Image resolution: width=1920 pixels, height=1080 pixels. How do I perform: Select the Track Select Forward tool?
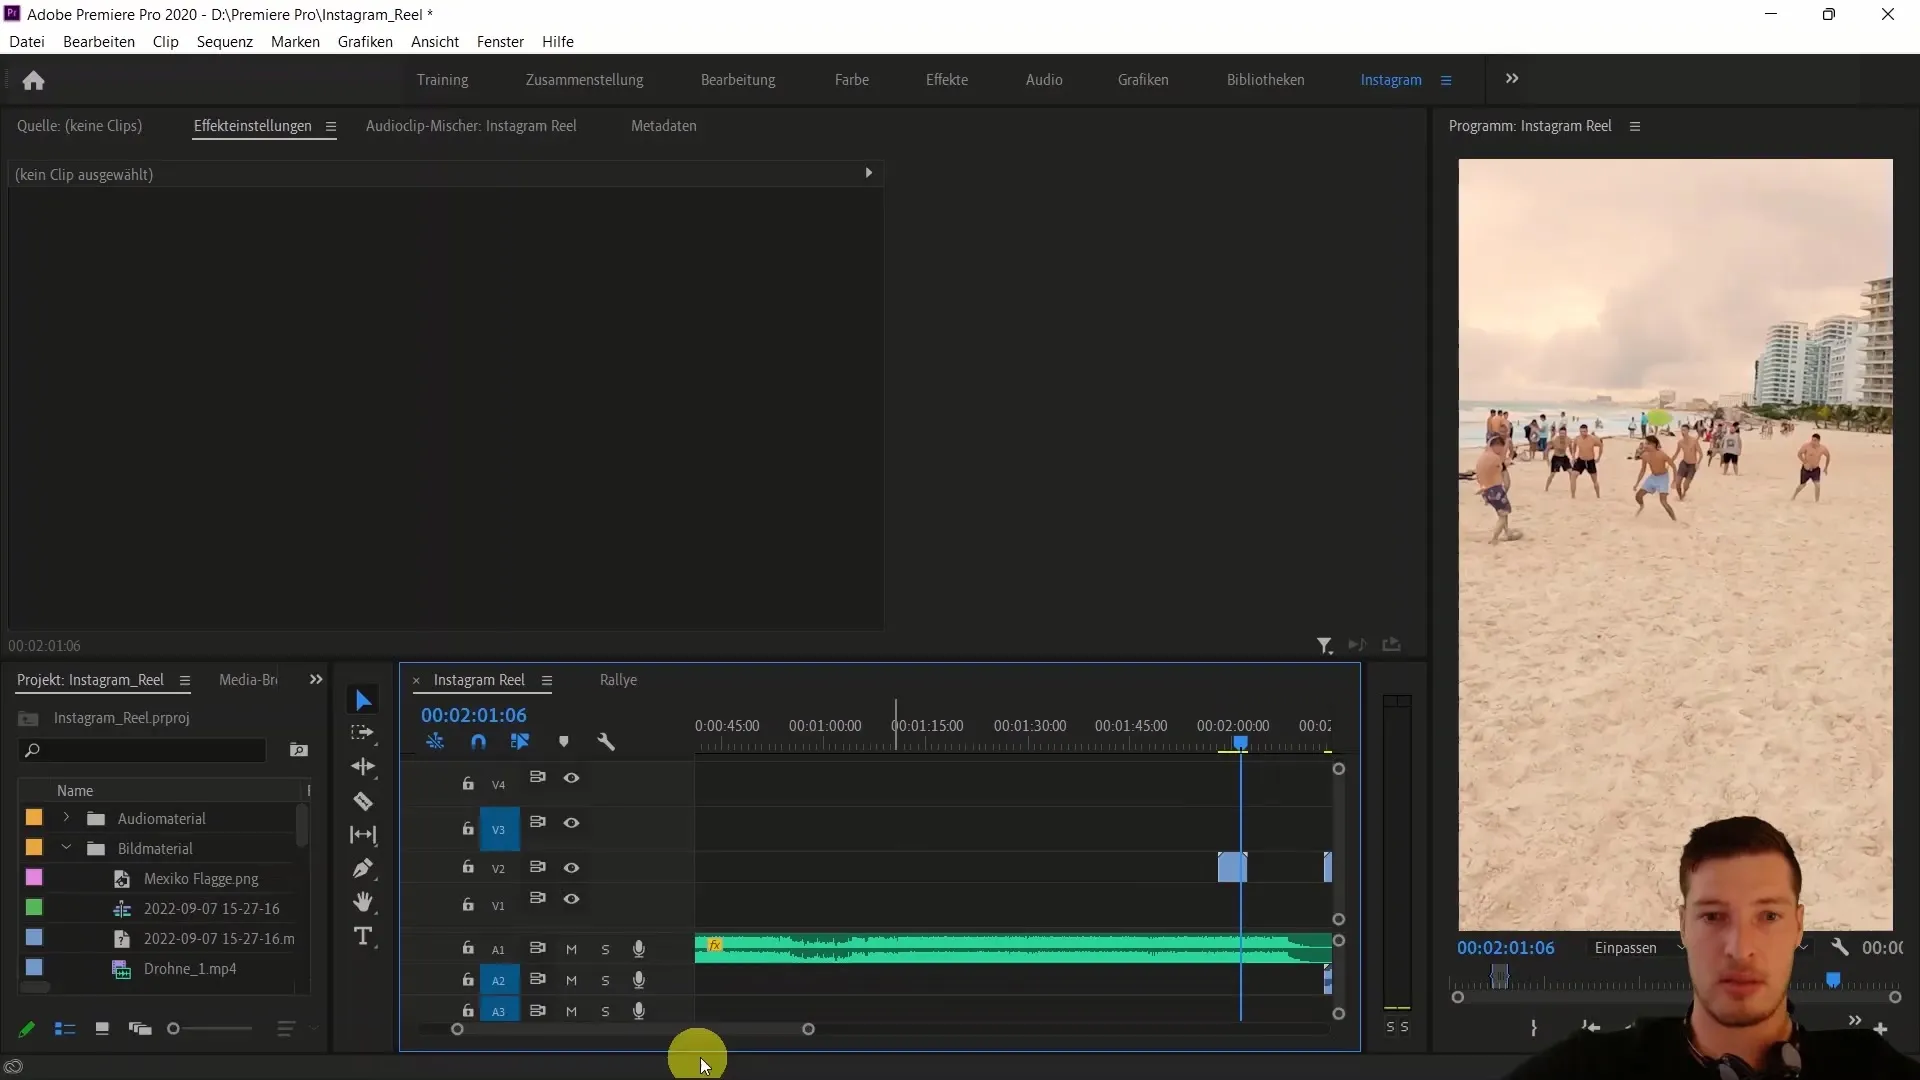(x=362, y=733)
